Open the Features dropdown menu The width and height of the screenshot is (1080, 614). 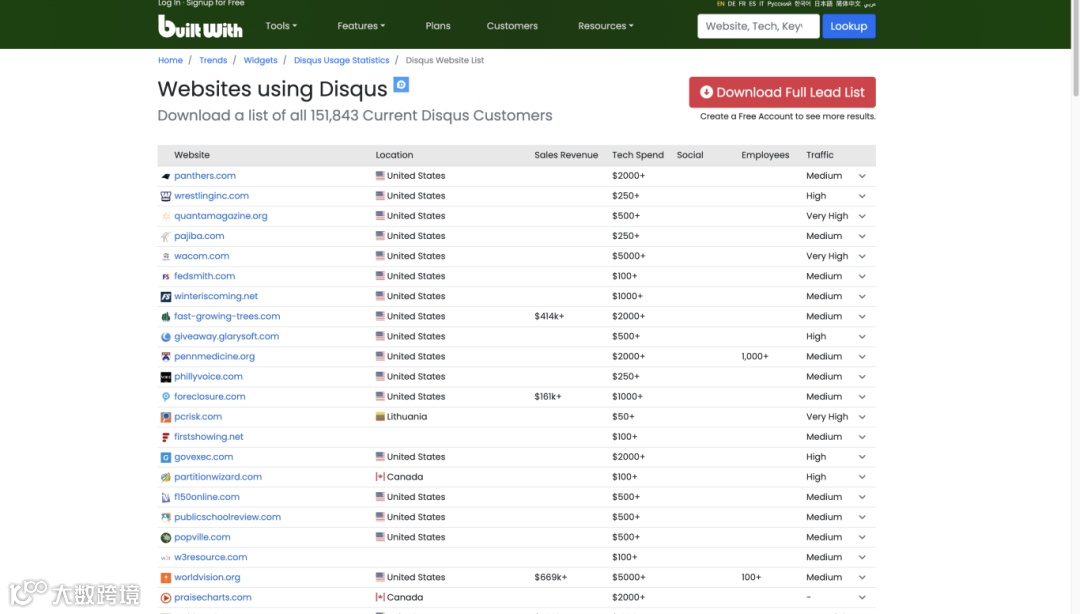[x=361, y=25]
